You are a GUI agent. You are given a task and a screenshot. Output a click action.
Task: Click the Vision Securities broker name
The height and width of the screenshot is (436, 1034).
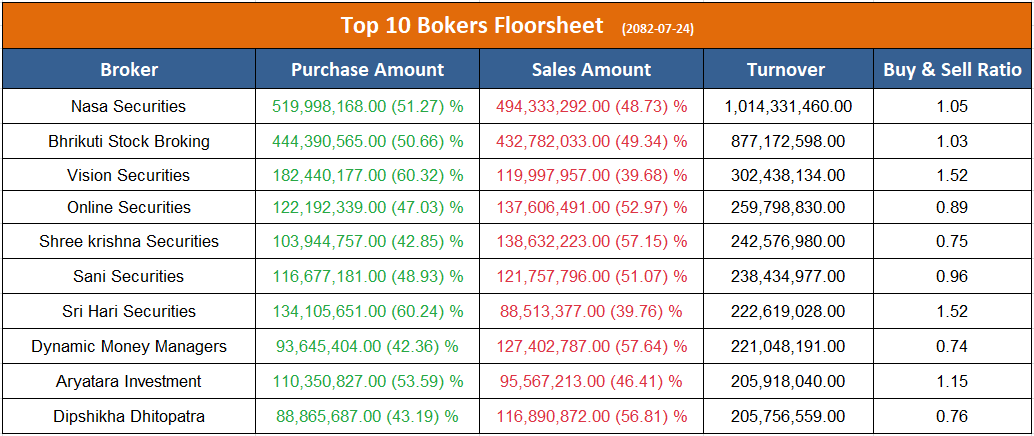129,175
